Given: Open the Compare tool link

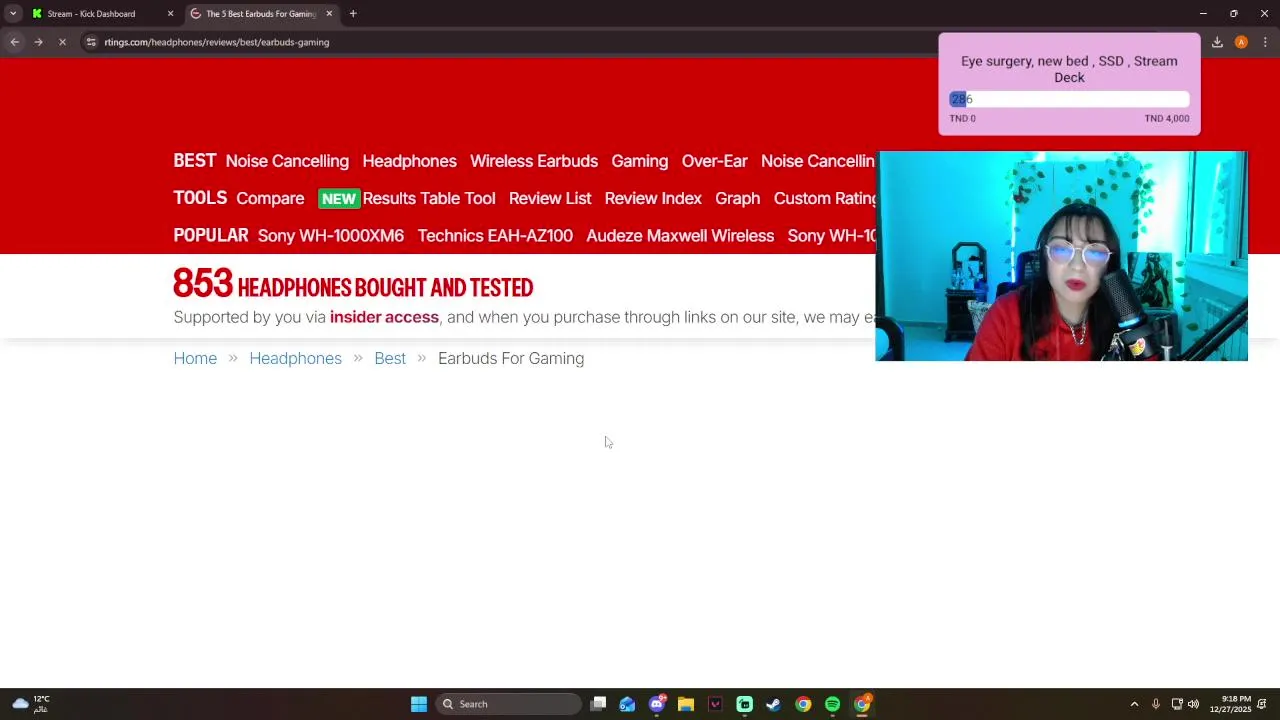Looking at the screenshot, I should coord(270,198).
